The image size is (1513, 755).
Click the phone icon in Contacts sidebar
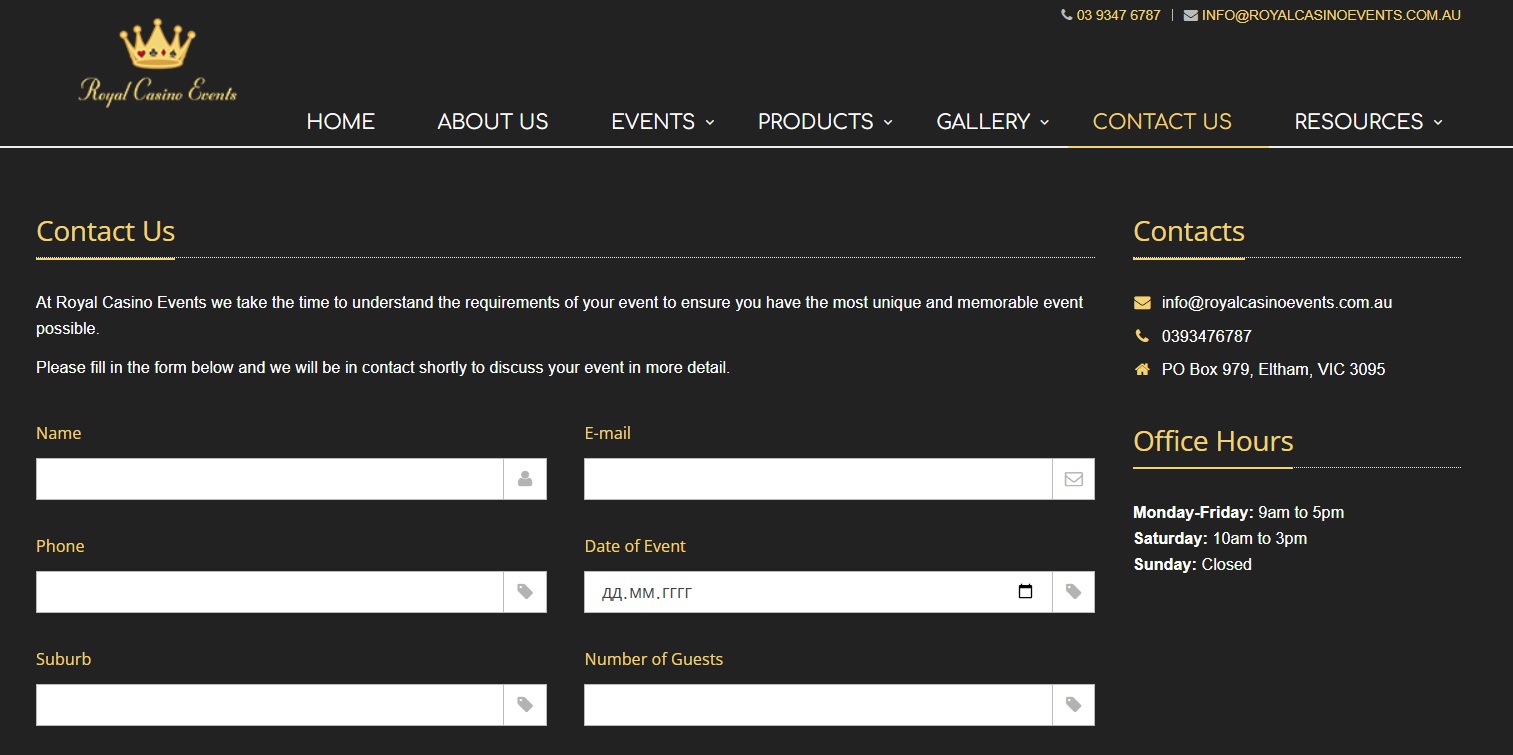pyautogui.click(x=1142, y=336)
